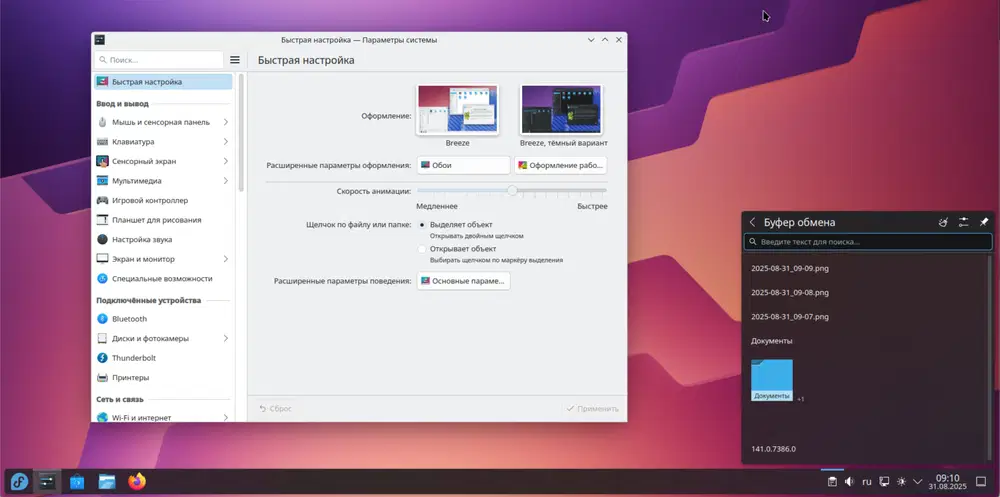Open the Fedora application launcher
This screenshot has width=1000, height=497.
pos(19,481)
